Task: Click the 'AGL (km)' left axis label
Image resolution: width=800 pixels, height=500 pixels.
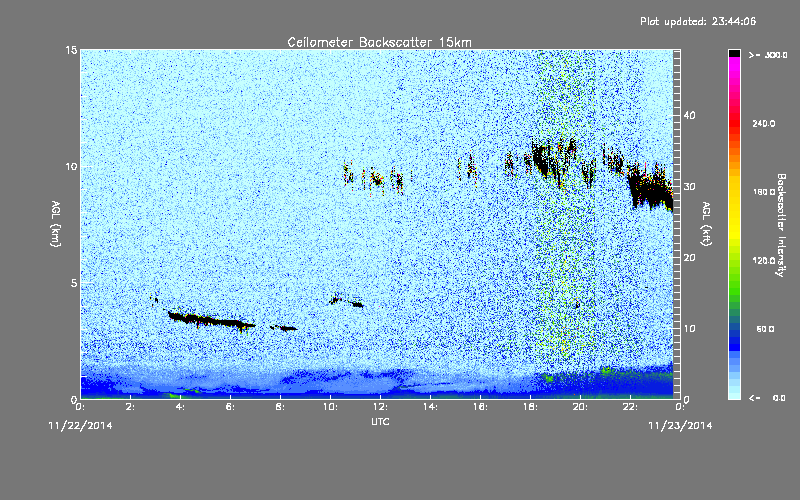Action: coord(56,224)
